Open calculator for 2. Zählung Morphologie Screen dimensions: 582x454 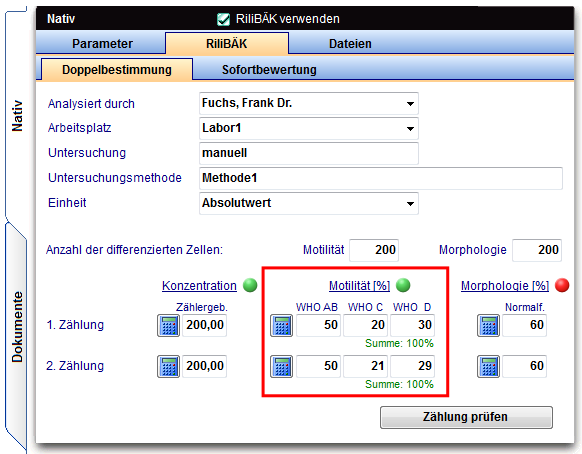(488, 366)
